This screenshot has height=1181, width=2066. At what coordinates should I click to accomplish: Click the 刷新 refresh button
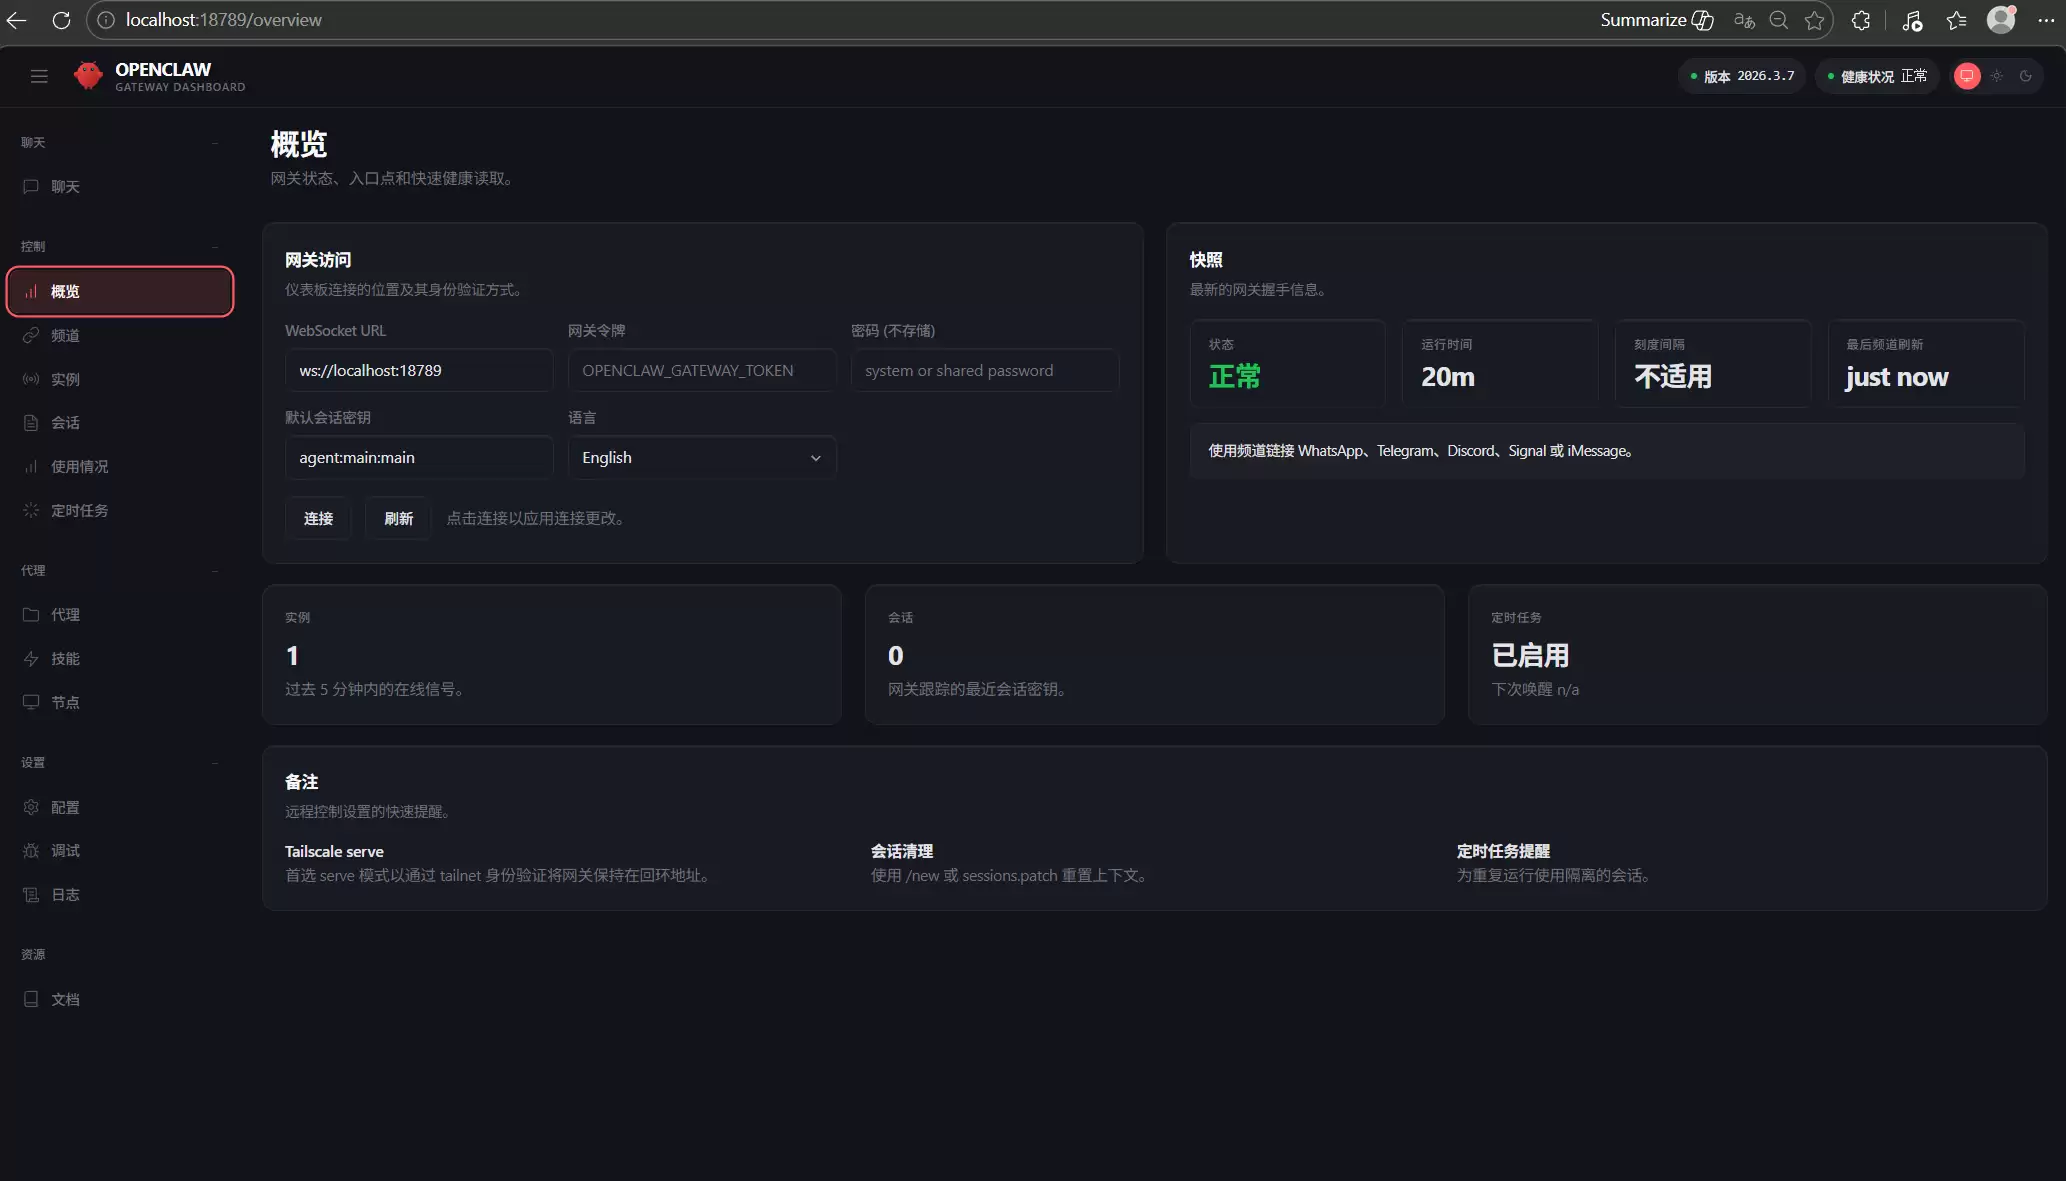coord(398,519)
